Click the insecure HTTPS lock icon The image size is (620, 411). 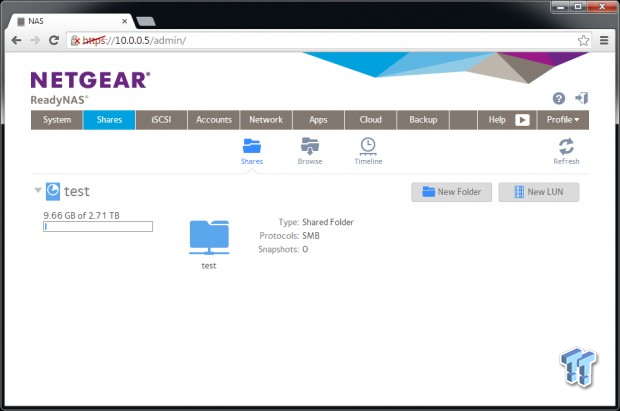pyautogui.click(x=75, y=40)
